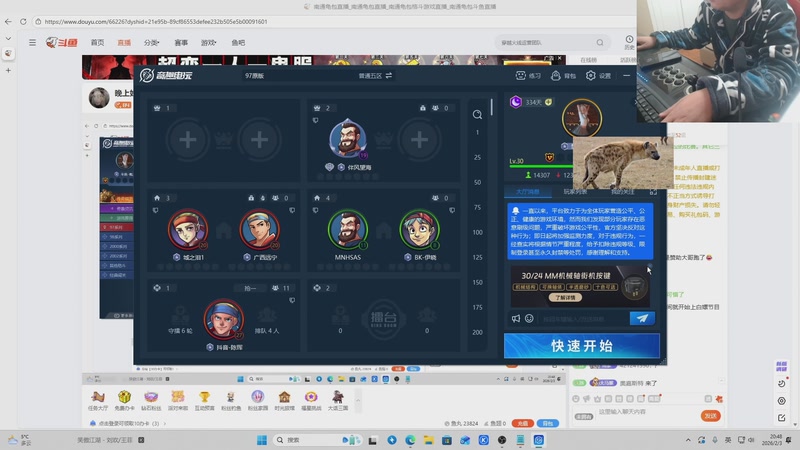Click the orange 充值 recharge button
The width and height of the screenshot is (800, 450).
coord(522,423)
